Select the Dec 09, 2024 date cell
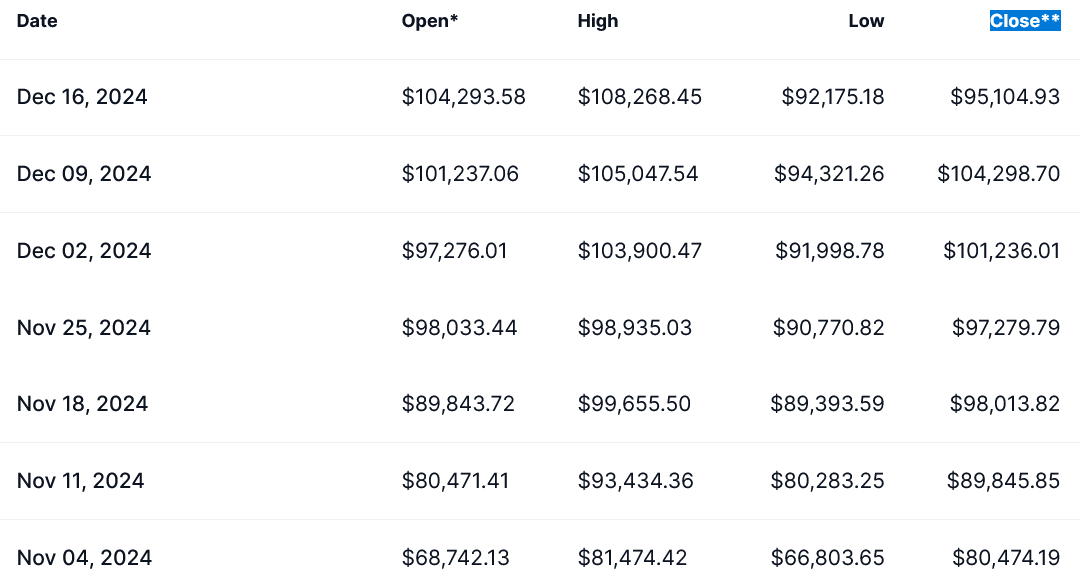The width and height of the screenshot is (1080, 583). tap(84, 174)
